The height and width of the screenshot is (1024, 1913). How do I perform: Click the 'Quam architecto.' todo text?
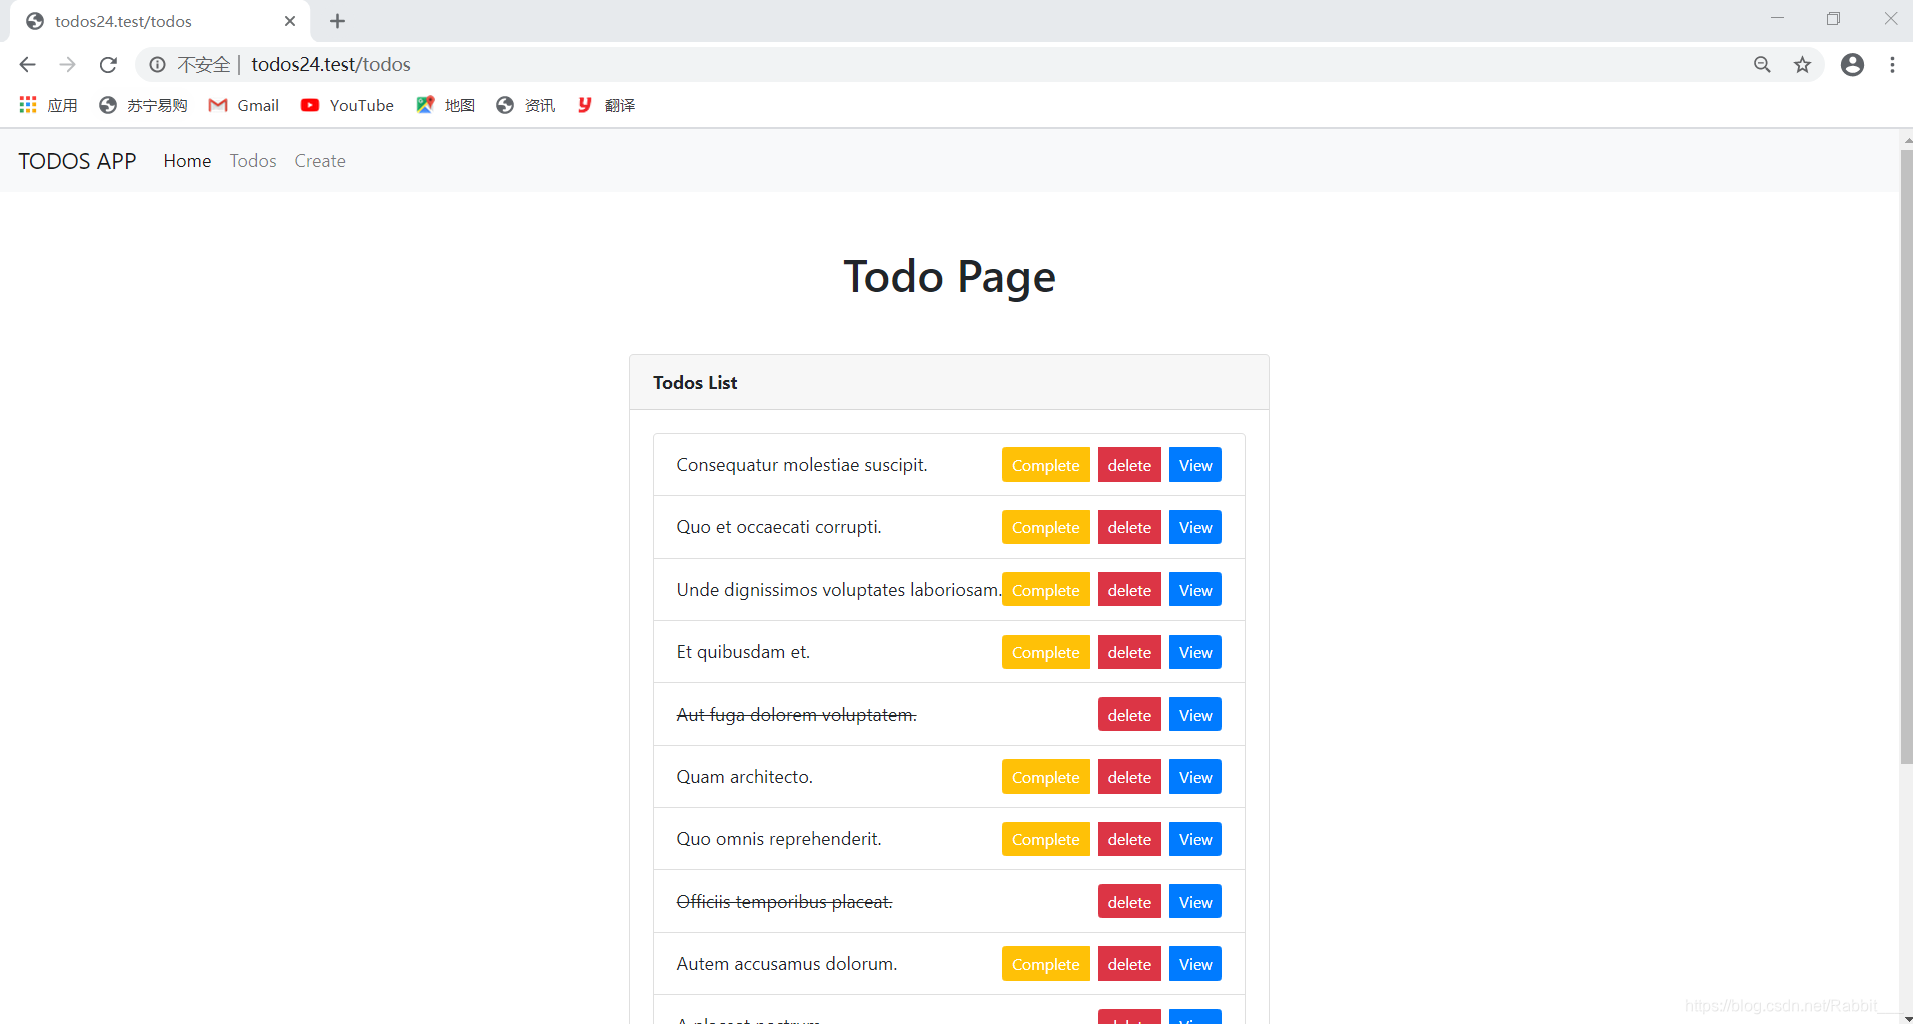click(744, 777)
